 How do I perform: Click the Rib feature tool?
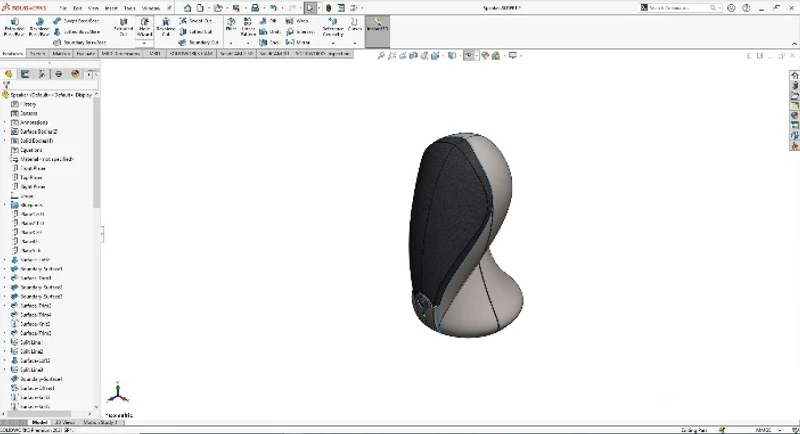pos(268,21)
